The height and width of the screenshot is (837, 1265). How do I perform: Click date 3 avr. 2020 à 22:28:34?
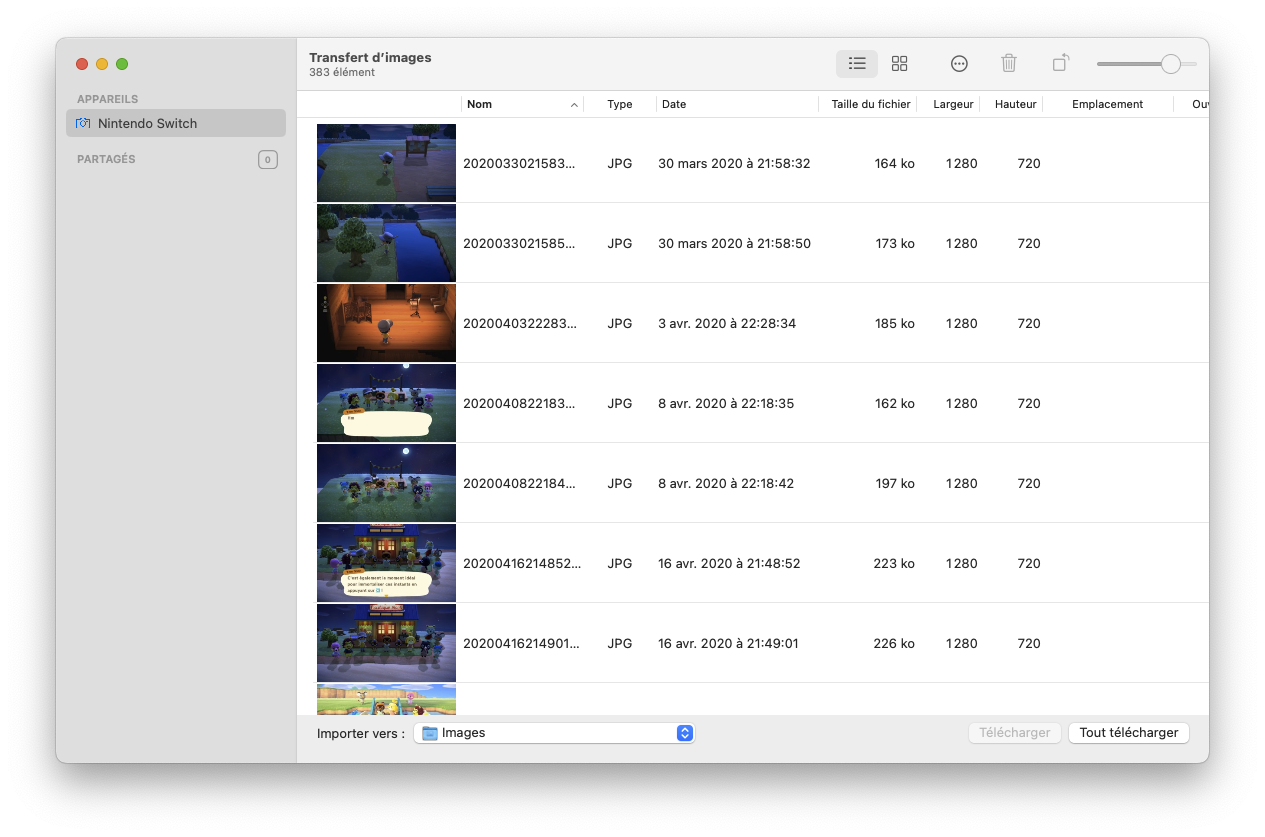[x=727, y=323]
